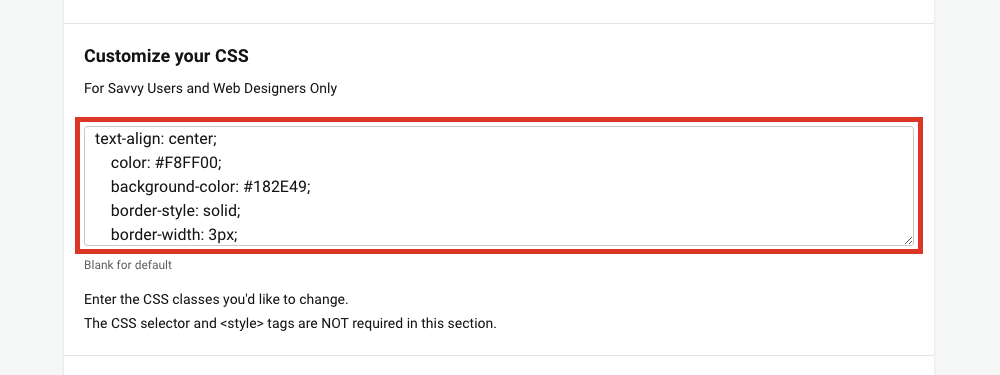Place cursor in the custom CSS textarea
This screenshot has height=375, width=1000.
click(499, 186)
